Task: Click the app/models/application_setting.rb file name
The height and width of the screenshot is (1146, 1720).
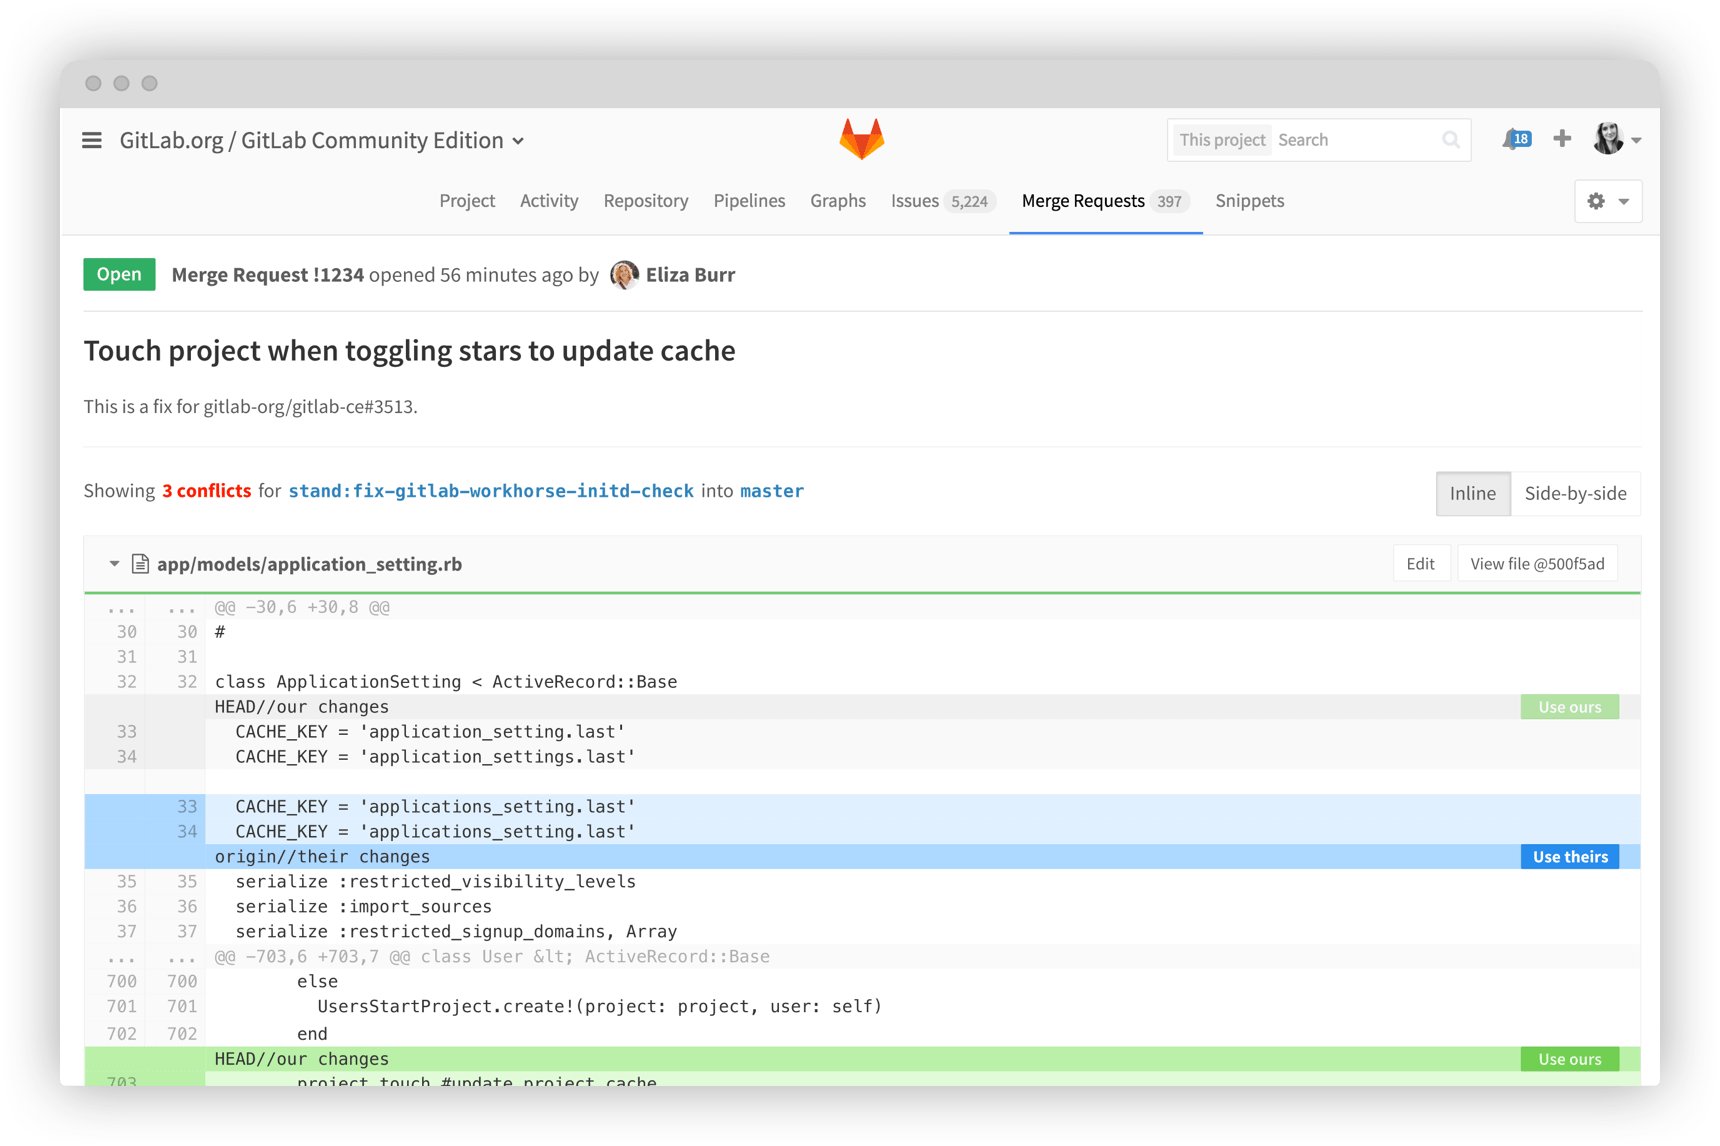Action: (309, 564)
